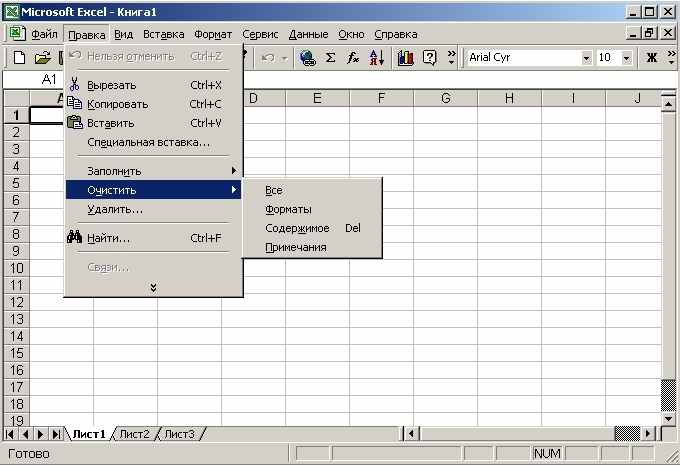
Task: Click the AutoSum sigma icon
Action: [x=330, y=57]
